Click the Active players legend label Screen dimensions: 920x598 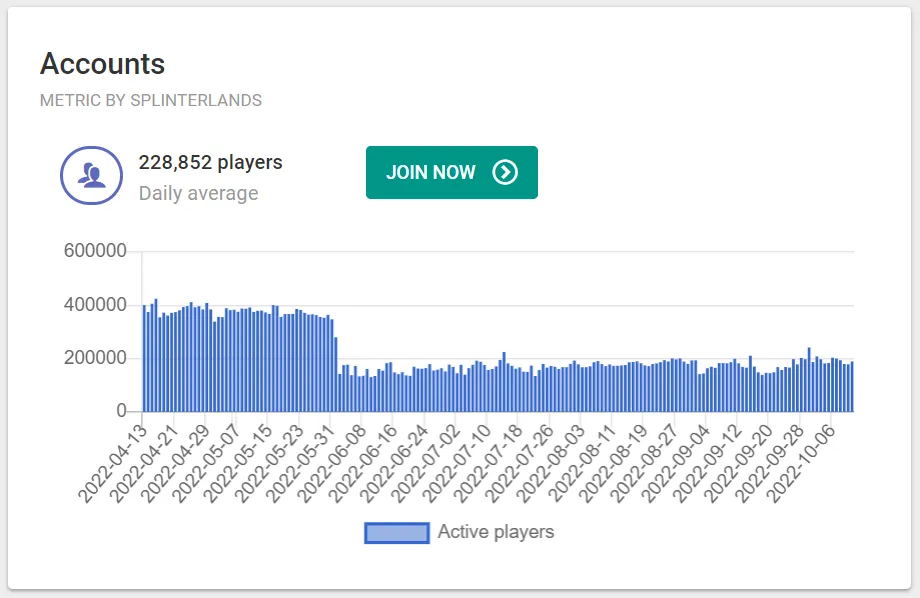(495, 532)
